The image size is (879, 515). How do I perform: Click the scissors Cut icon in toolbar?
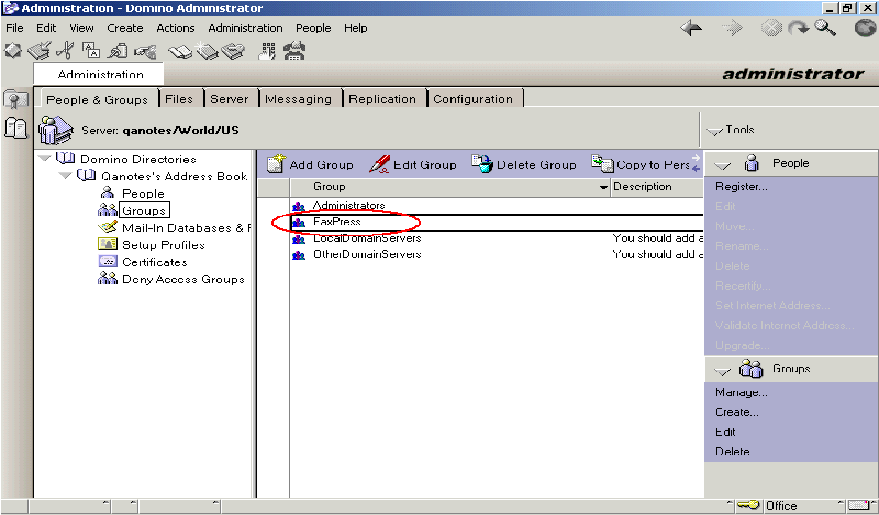(66, 50)
